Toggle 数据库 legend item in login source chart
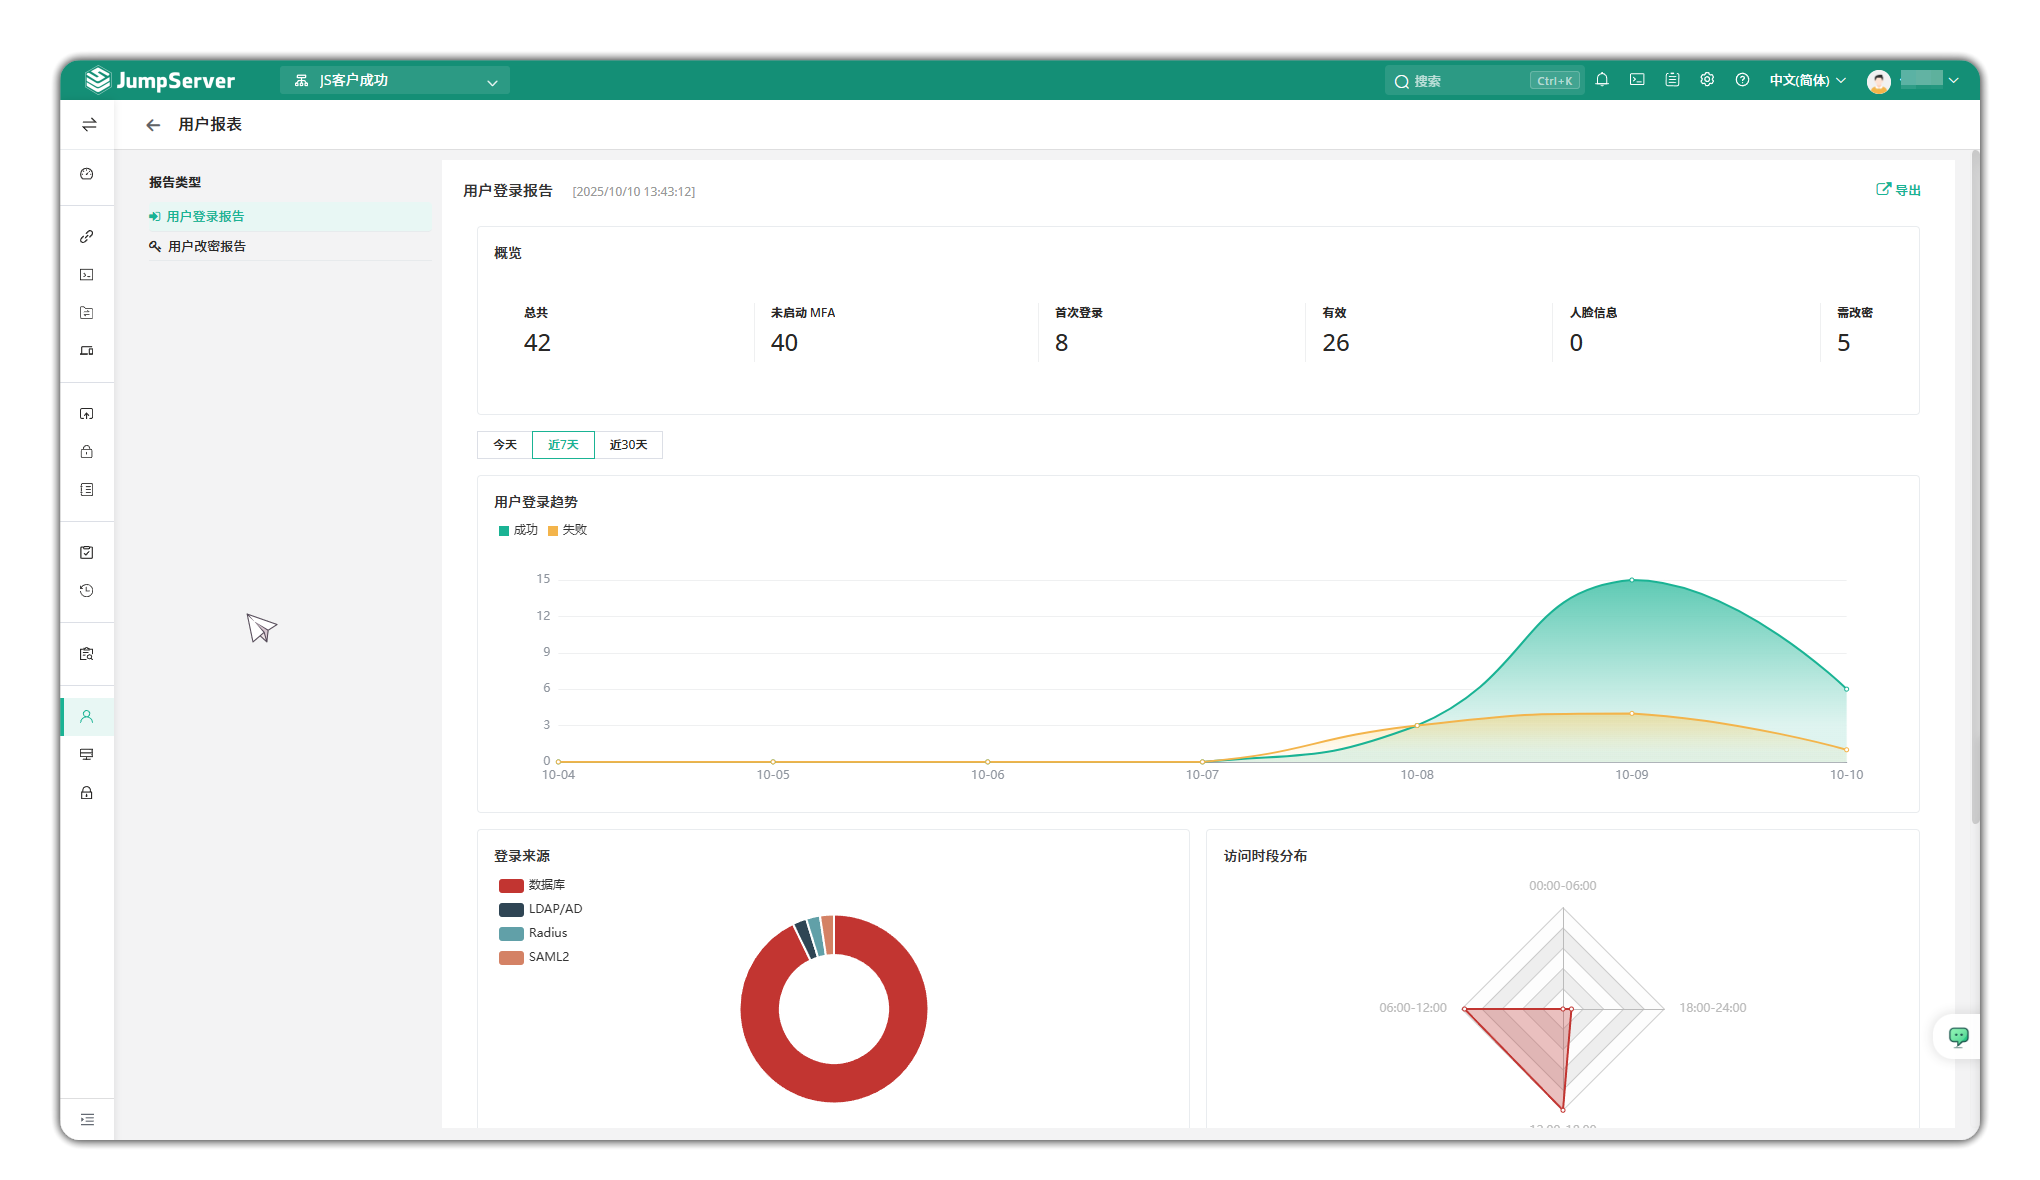 pos(546,885)
